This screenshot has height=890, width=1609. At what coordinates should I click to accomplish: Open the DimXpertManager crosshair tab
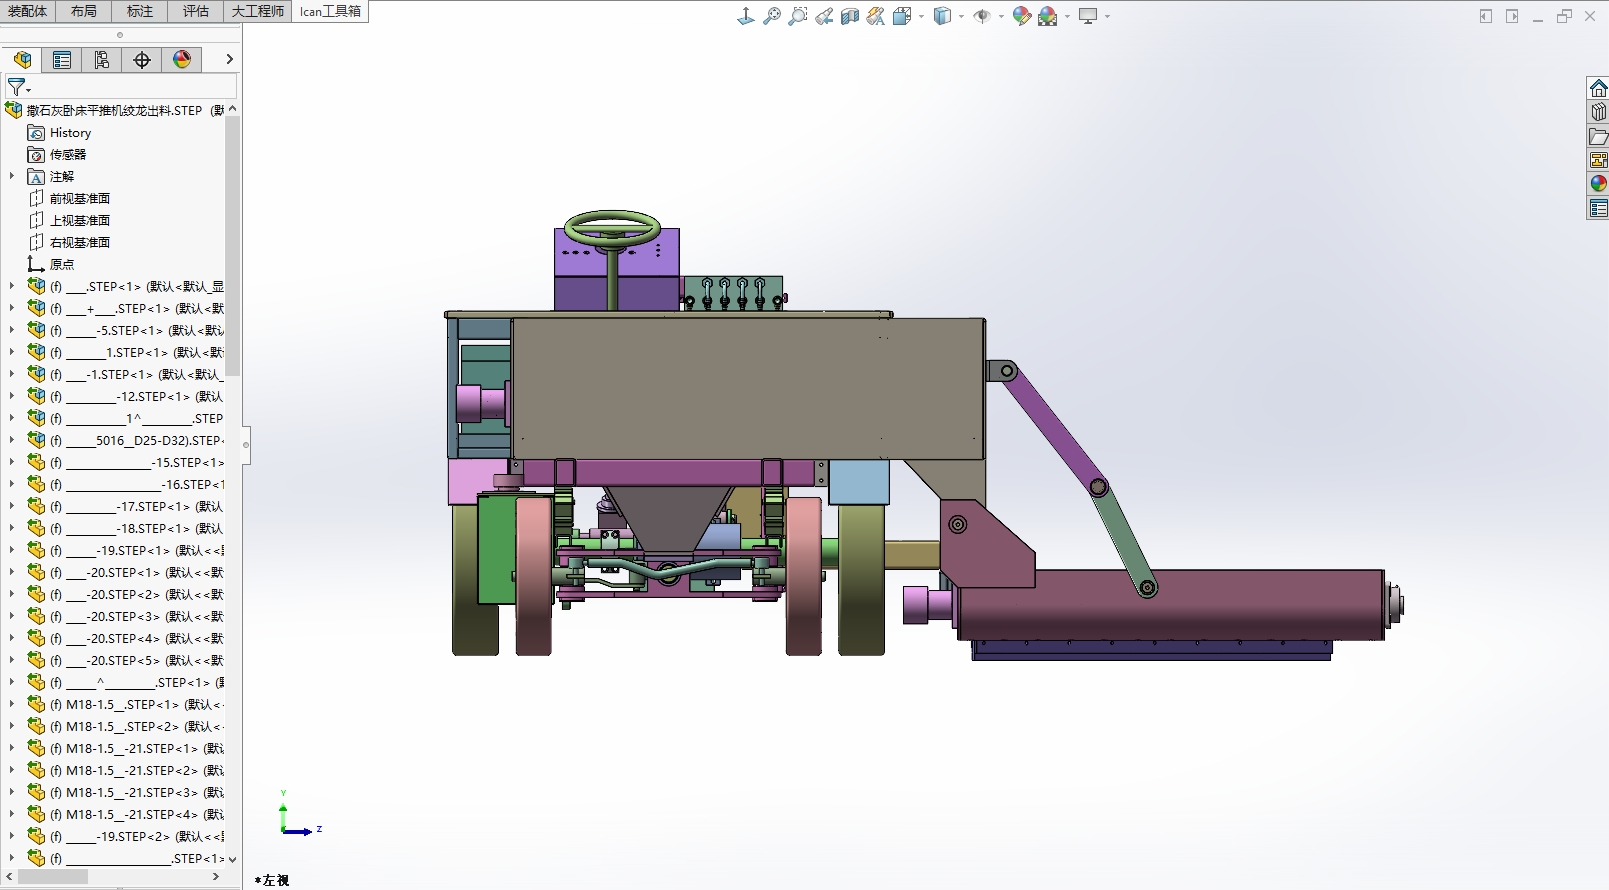click(142, 60)
